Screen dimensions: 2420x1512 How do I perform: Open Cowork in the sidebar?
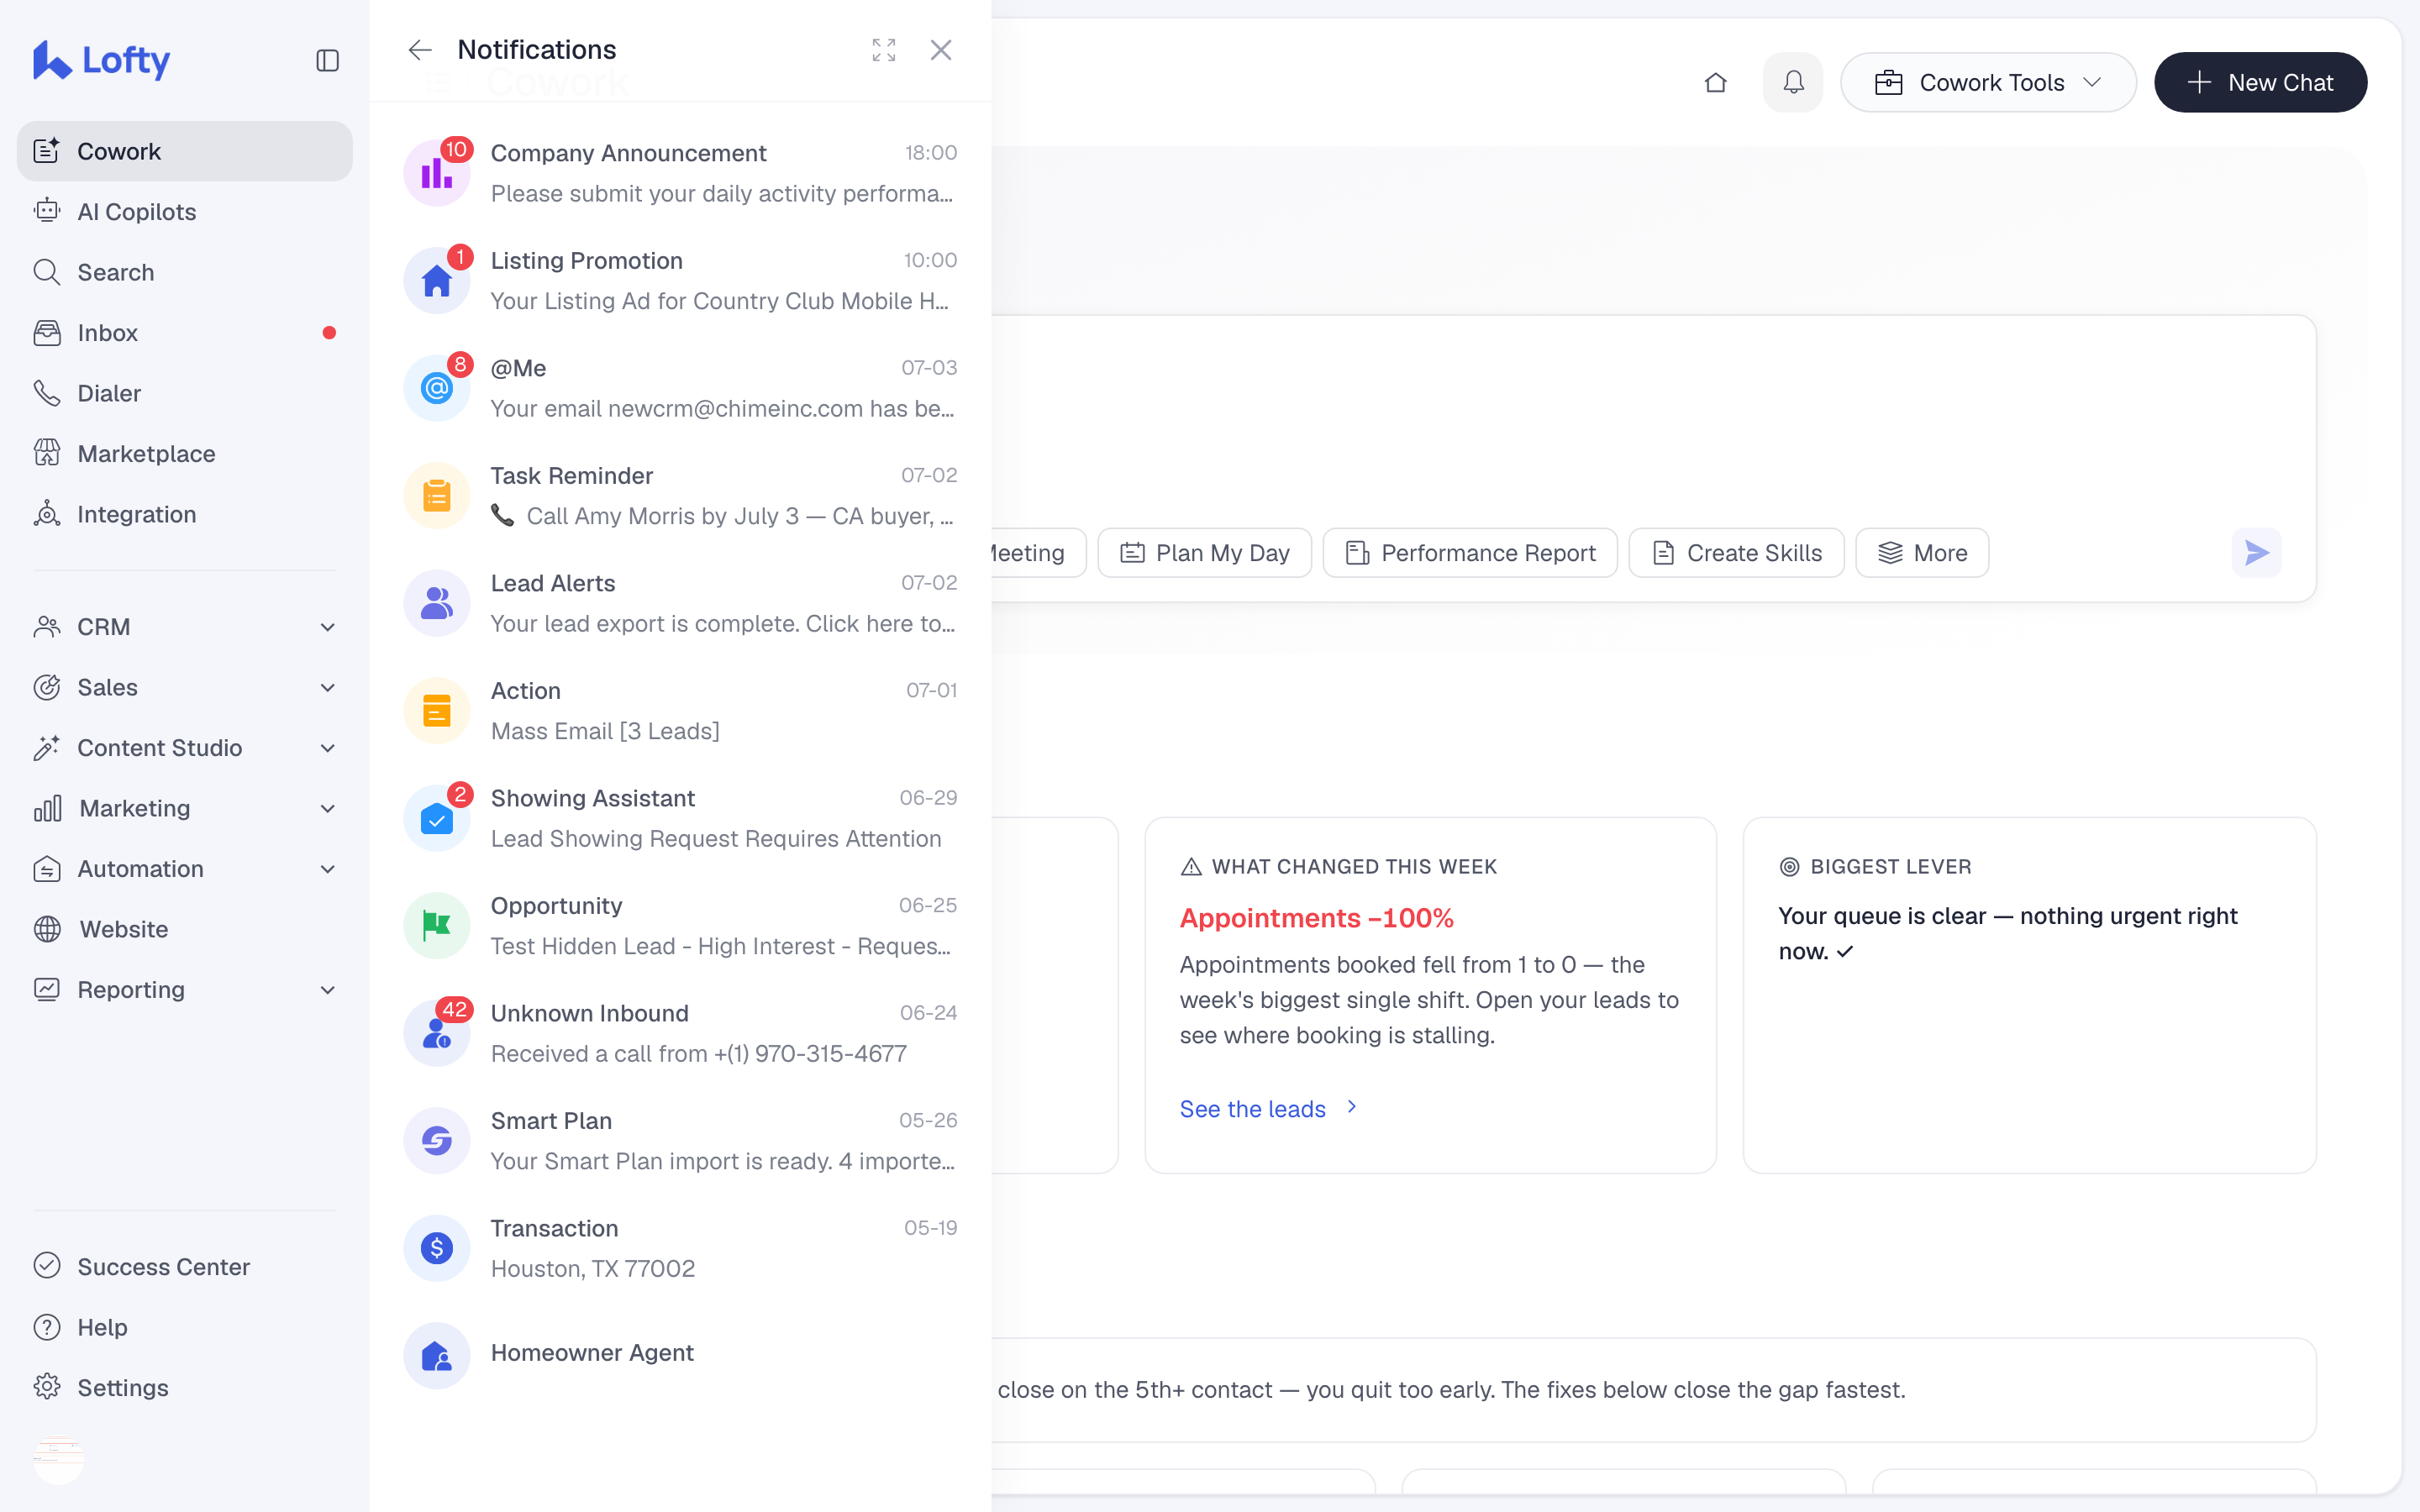click(x=185, y=151)
